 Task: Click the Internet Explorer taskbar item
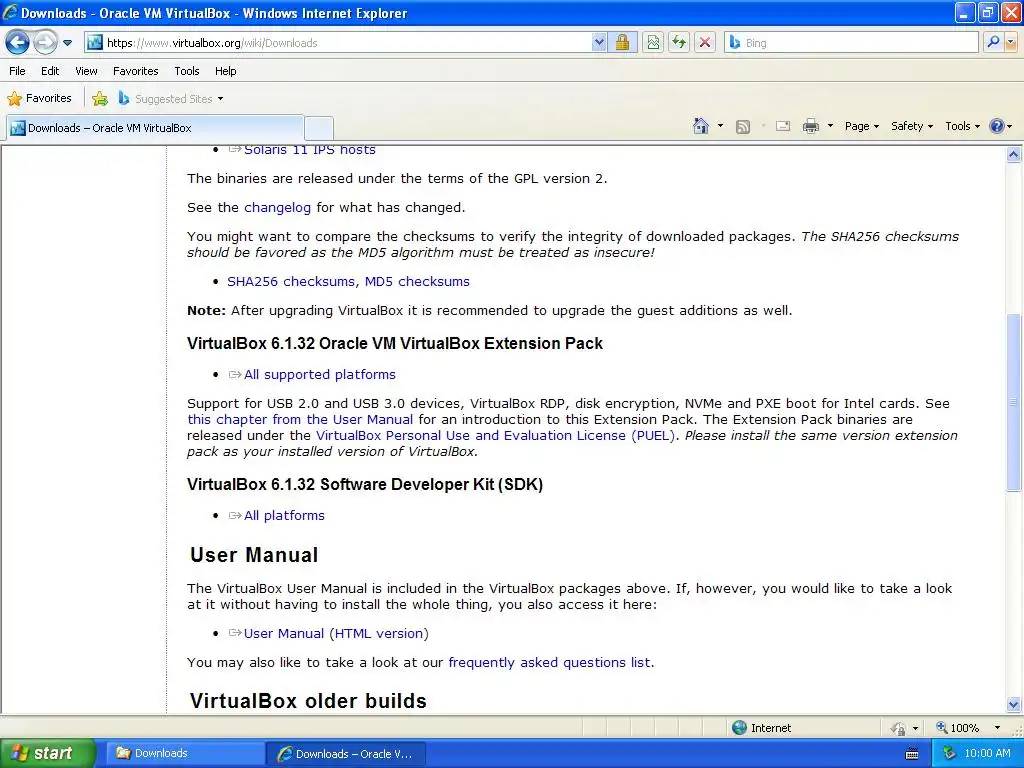click(x=346, y=753)
